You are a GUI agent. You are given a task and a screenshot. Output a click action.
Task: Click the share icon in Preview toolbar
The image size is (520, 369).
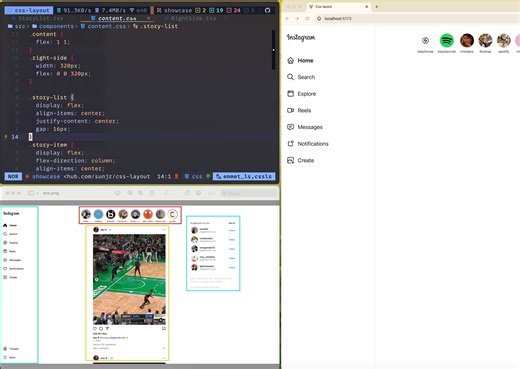coord(152,193)
